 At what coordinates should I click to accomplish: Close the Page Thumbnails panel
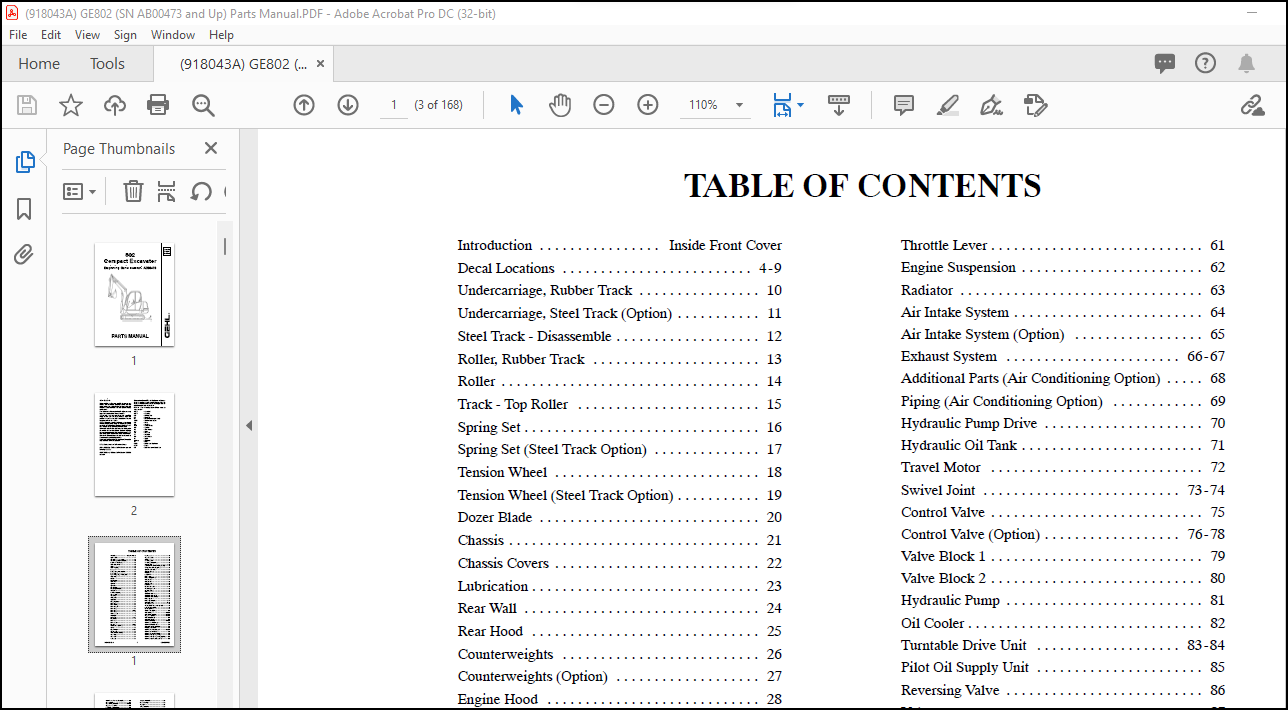click(x=211, y=148)
